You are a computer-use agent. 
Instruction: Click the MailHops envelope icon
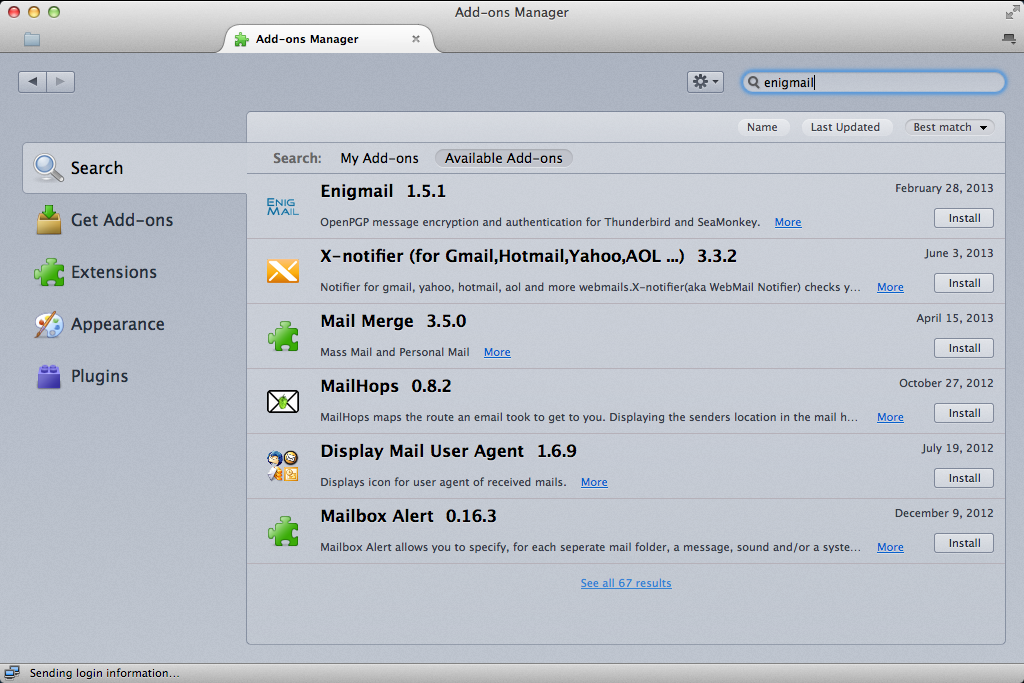283,401
